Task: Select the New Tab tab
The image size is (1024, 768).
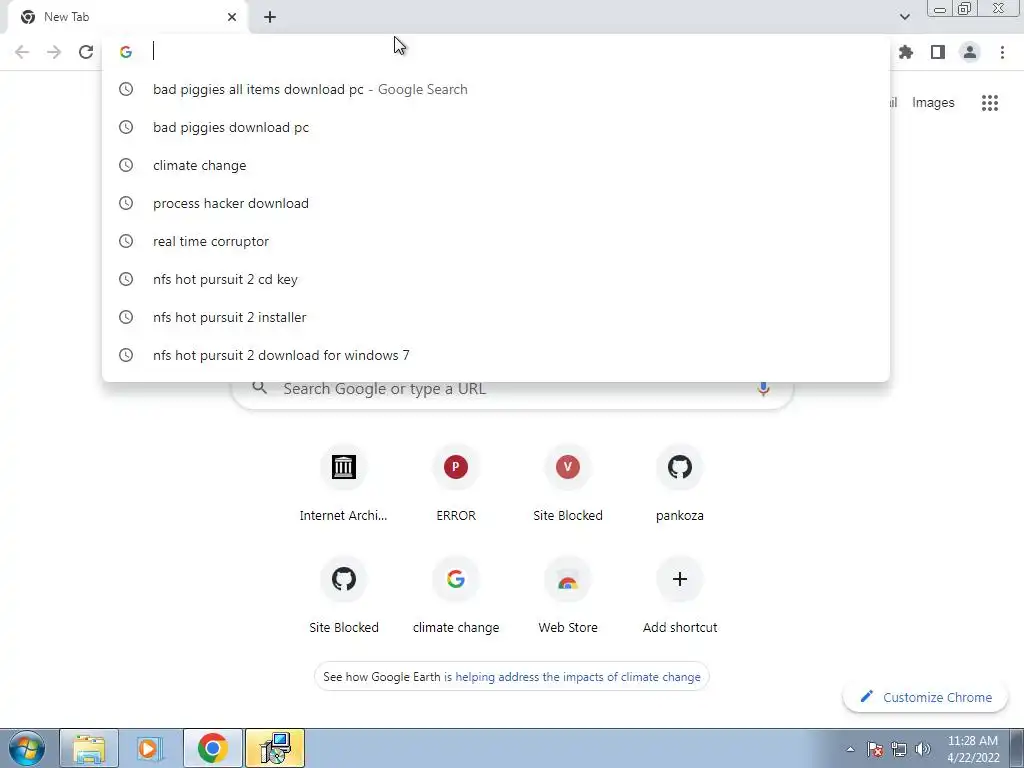Action: 127,17
